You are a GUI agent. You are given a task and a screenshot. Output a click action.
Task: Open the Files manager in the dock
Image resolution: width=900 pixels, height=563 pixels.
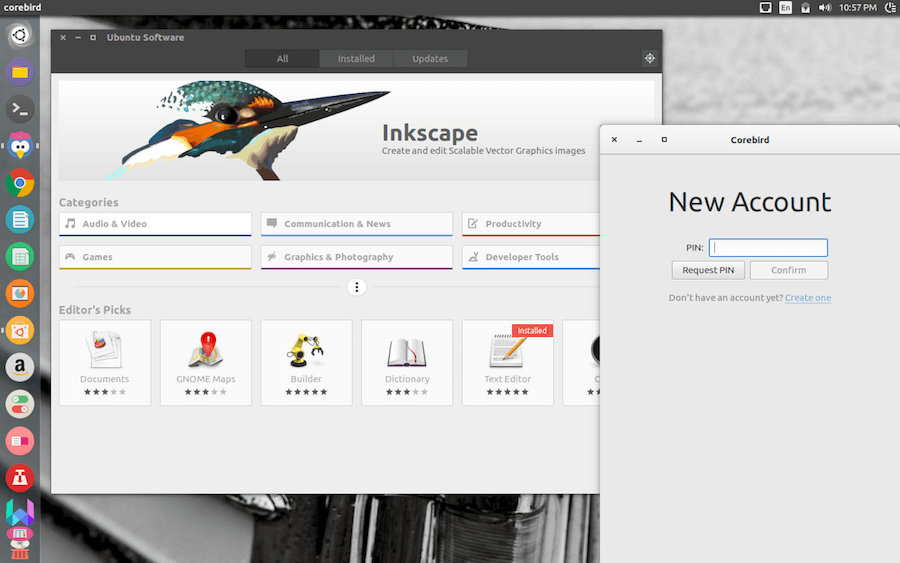[x=20, y=72]
